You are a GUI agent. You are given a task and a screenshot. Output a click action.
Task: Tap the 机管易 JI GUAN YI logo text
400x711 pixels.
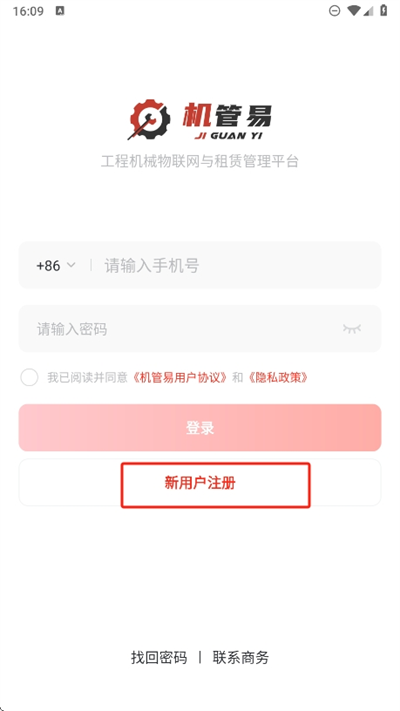(227, 122)
